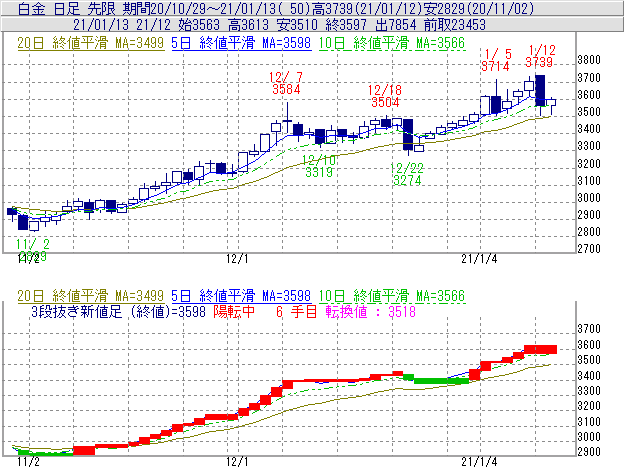Click the lower chart 20日 終値平滑 MA=3499 label
624x473 pixels.
[x=90, y=296]
